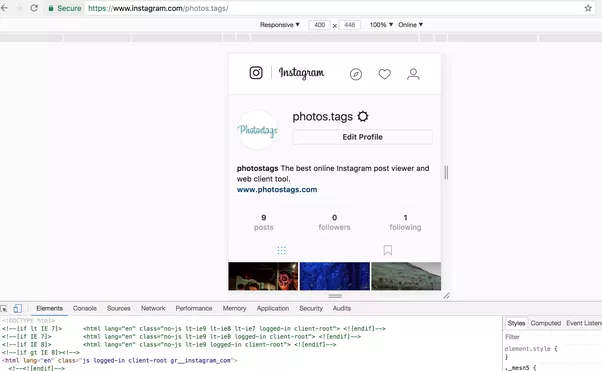Screen dimensions: 602x371
Task: Show the posts grid view icon
Action: (281, 251)
